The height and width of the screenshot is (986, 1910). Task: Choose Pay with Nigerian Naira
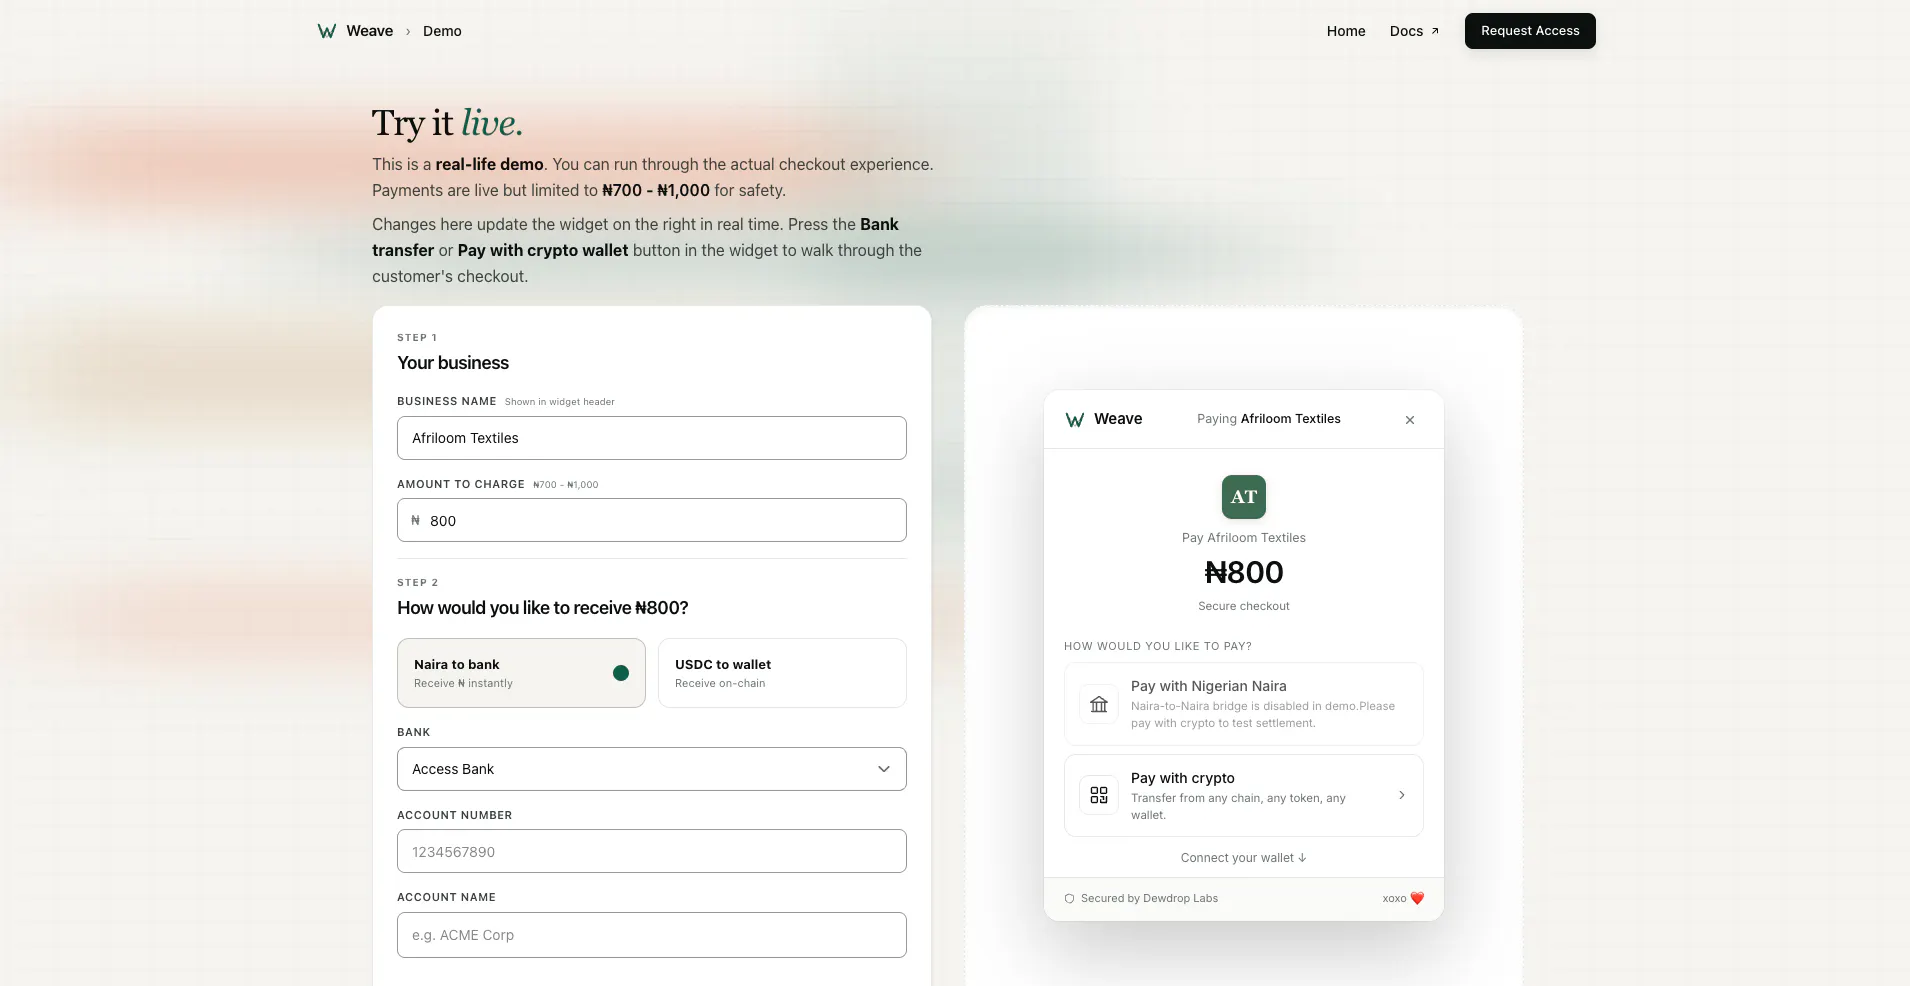point(1244,704)
